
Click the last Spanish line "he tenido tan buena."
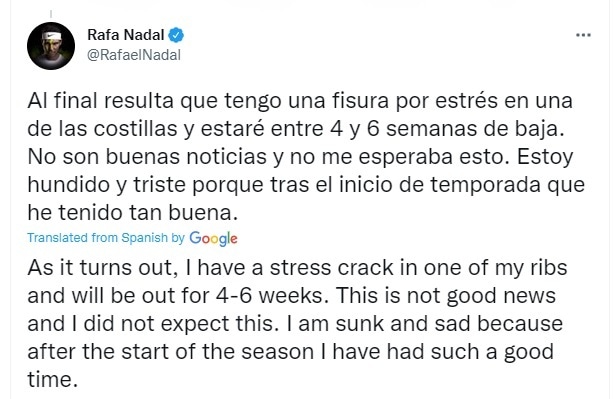pos(133,213)
